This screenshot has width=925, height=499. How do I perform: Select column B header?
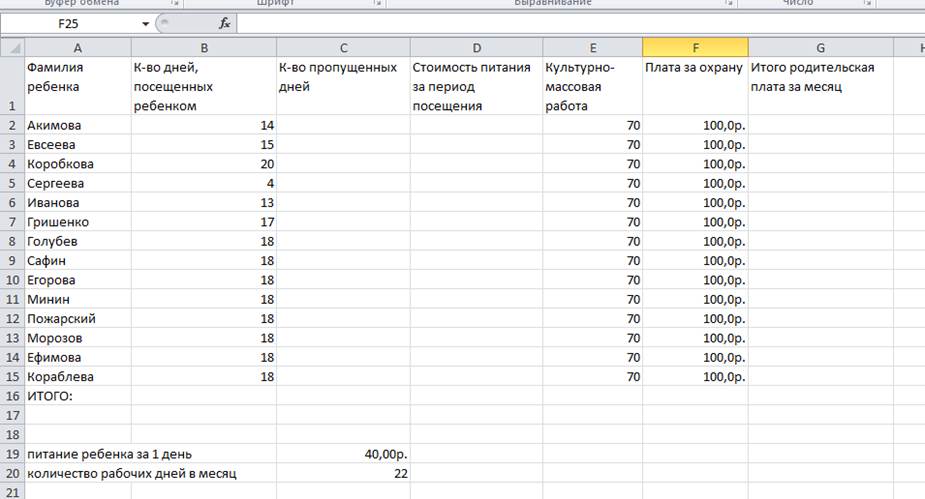(204, 48)
